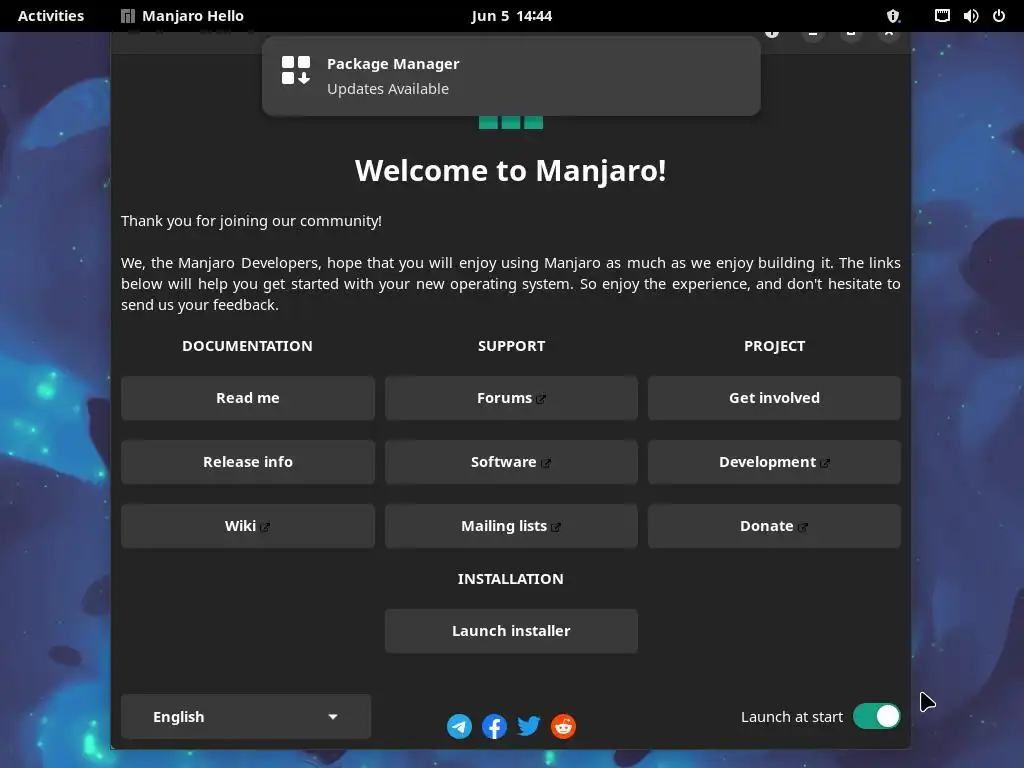Expand the English language dropdown
1024x768 pixels.
point(246,716)
